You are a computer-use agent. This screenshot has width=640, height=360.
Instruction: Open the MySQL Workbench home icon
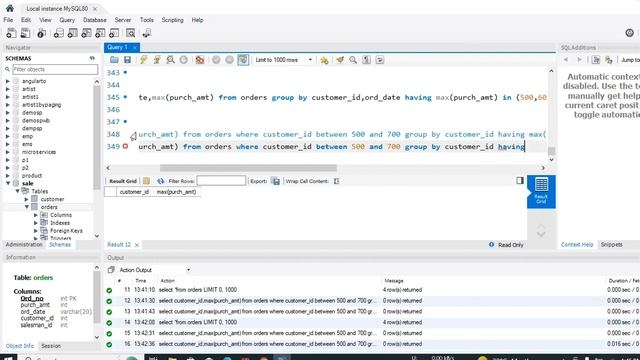coord(10,8)
